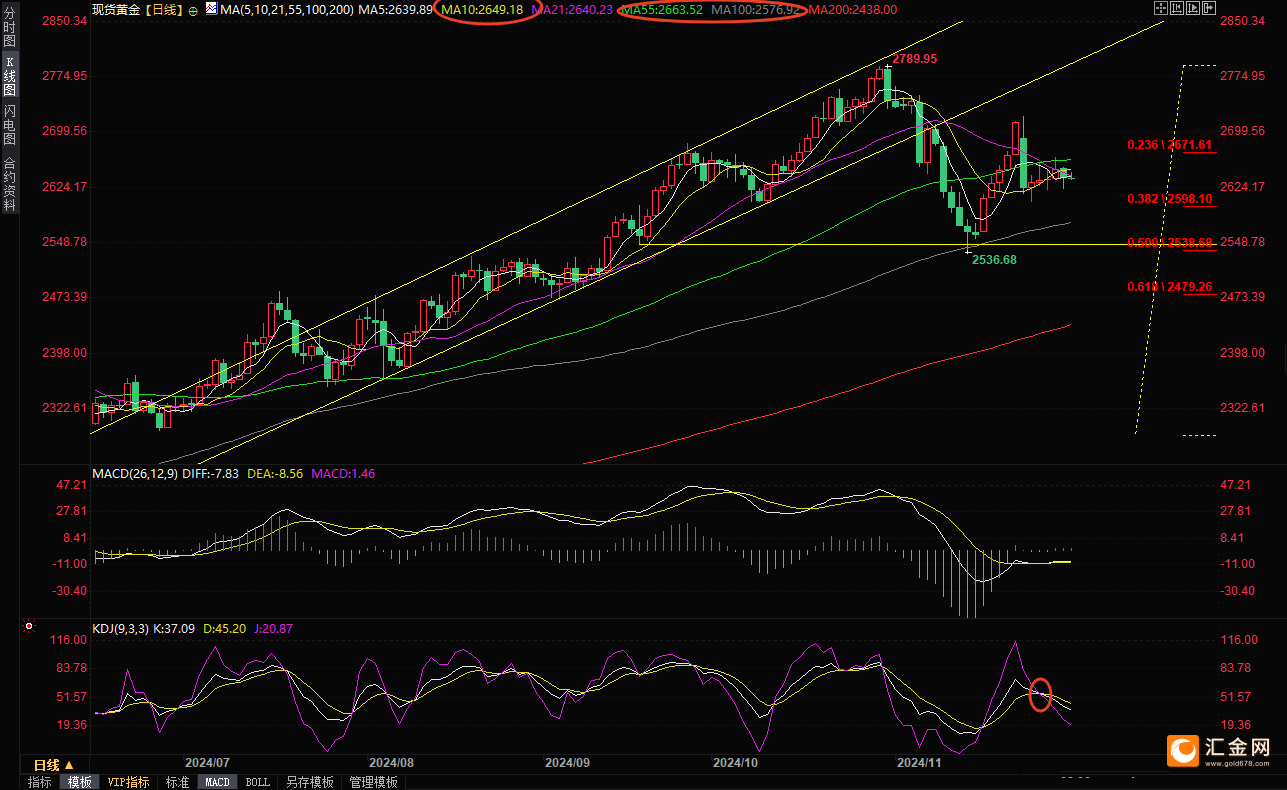This screenshot has width=1287, height=790.
Task: Click 另存模板 to save template
Action: click(x=309, y=782)
